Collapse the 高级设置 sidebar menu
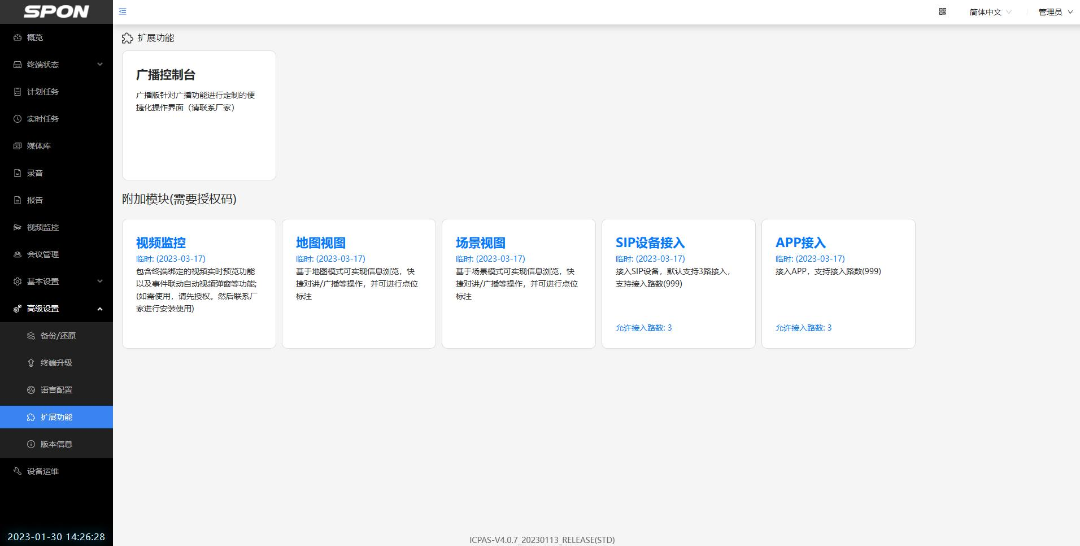The width and height of the screenshot is (1080, 546). tap(56, 309)
